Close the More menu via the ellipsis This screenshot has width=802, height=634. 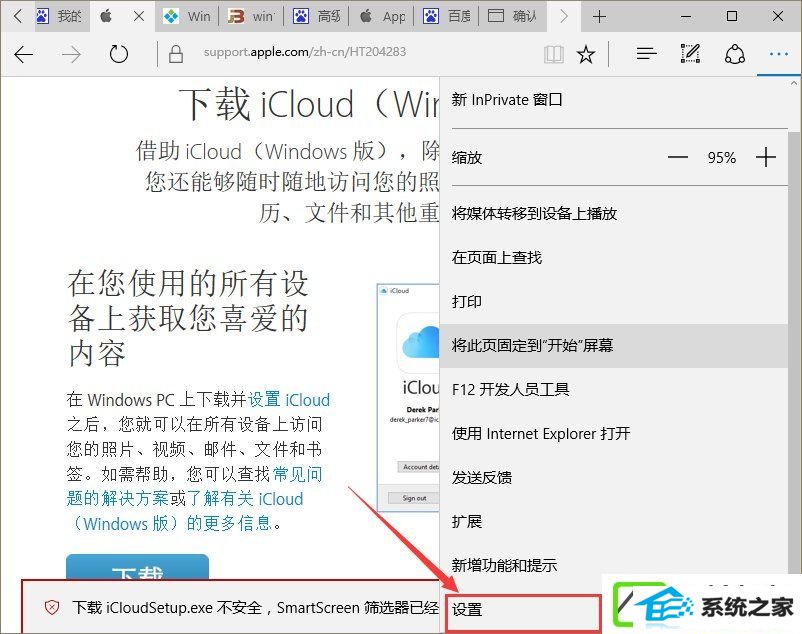point(778,54)
